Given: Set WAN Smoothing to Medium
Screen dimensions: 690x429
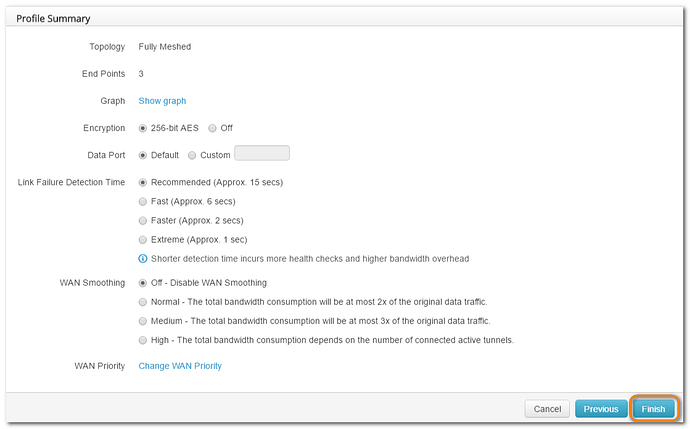Looking at the screenshot, I should (143, 321).
